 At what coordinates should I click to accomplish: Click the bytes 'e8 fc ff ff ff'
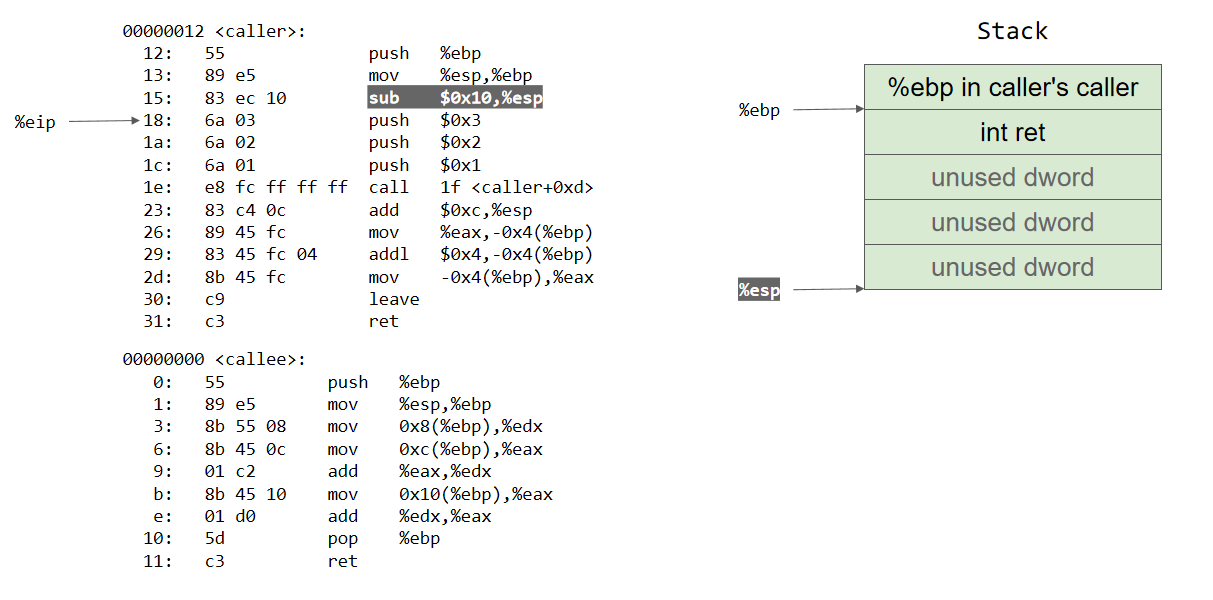(x=276, y=187)
